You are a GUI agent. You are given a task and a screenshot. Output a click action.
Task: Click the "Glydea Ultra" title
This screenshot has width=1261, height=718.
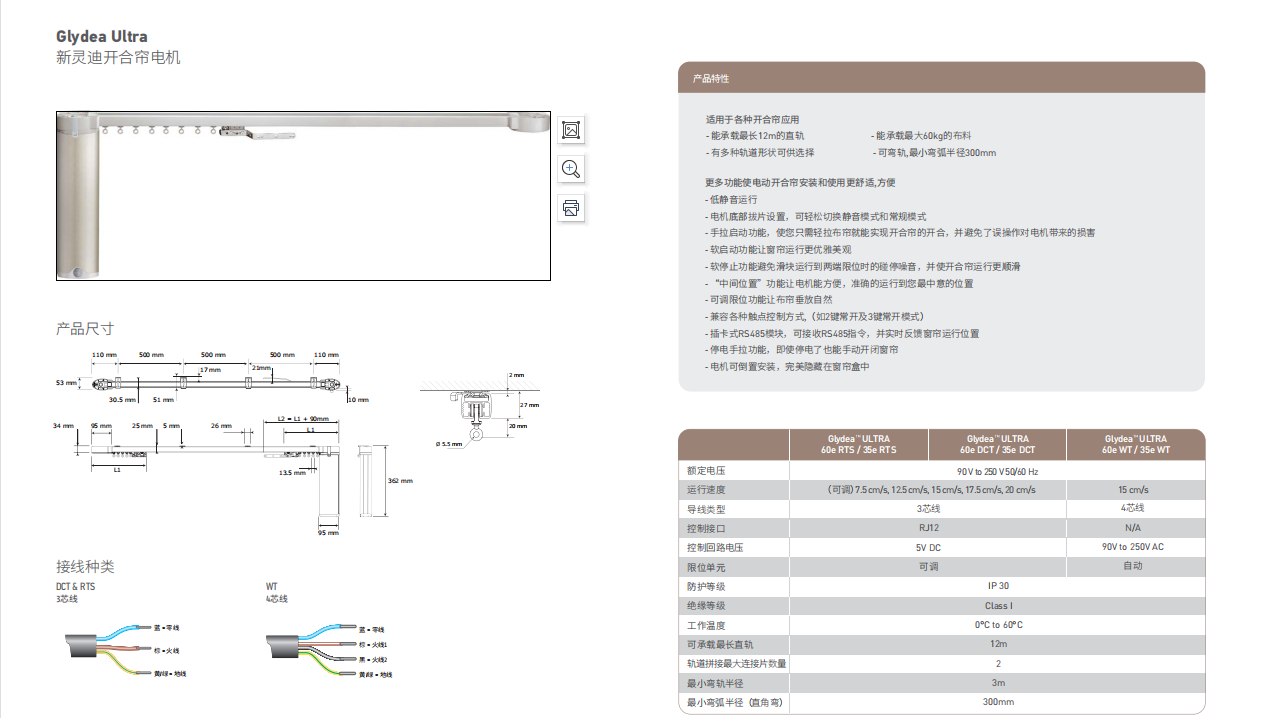click(102, 37)
